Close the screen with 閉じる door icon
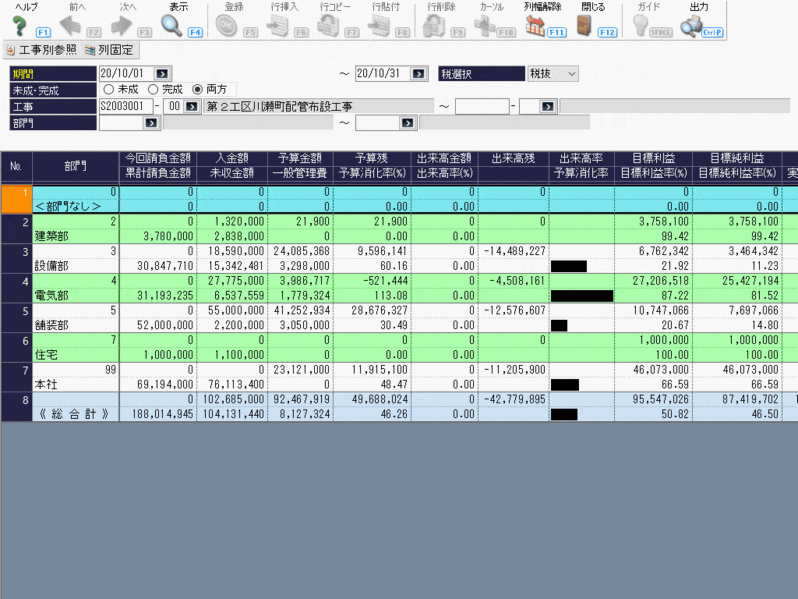The height and width of the screenshot is (599, 798). coord(584,26)
